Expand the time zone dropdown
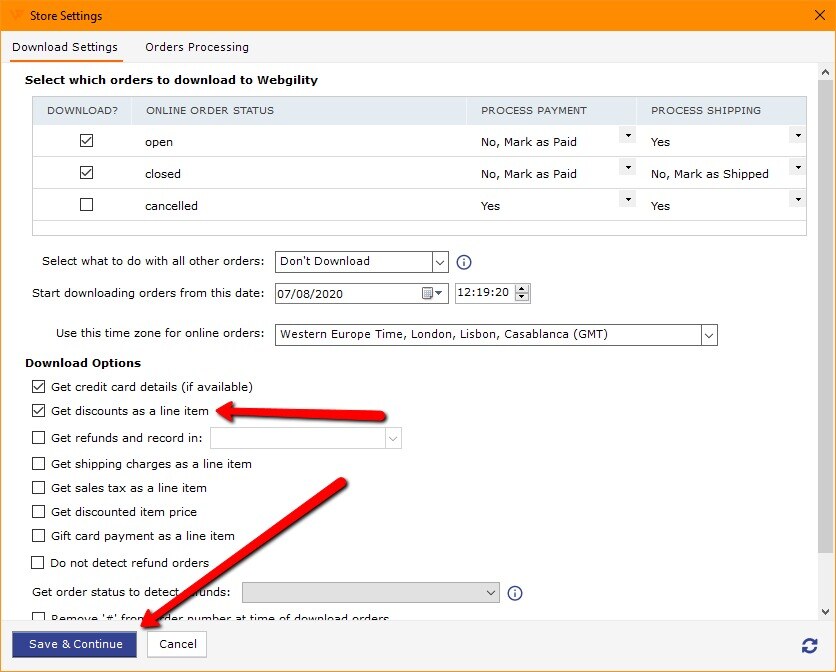The height and width of the screenshot is (672, 836). pos(709,335)
